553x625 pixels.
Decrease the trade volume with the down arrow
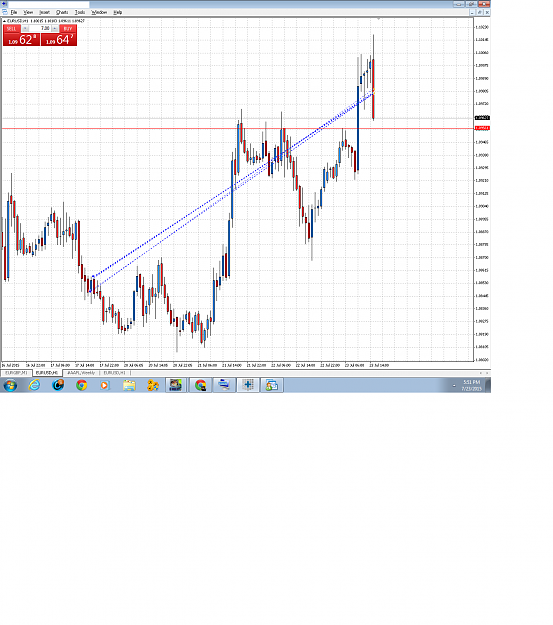pyautogui.click(x=25, y=29)
